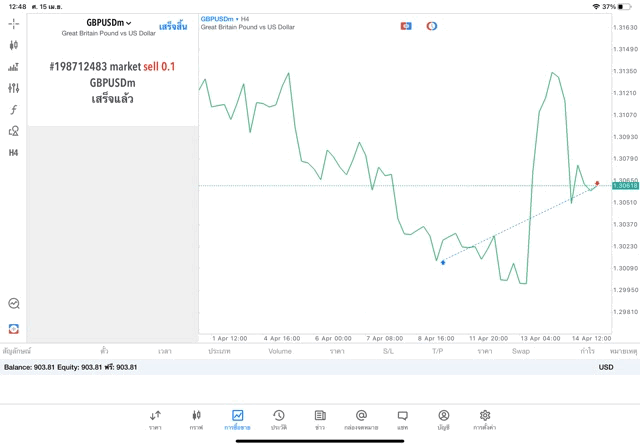
Task: Click the เสร็จแล้ว status text
Action: click(x=112, y=99)
